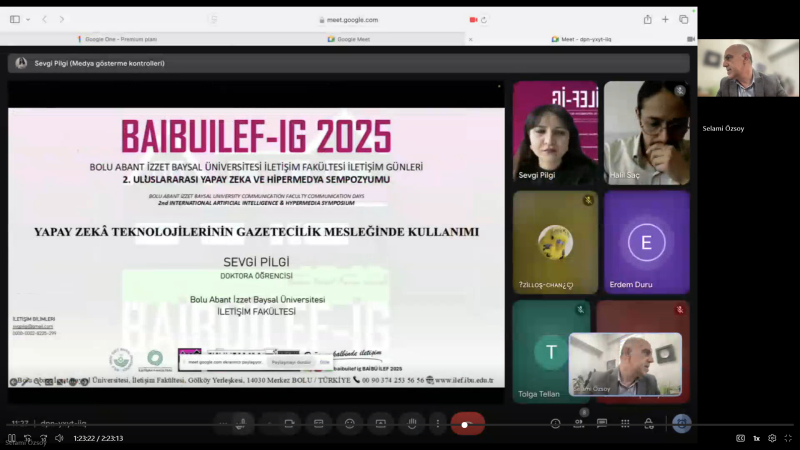
Task: Switch to Google One - Premium planı tab
Action: coord(117,39)
